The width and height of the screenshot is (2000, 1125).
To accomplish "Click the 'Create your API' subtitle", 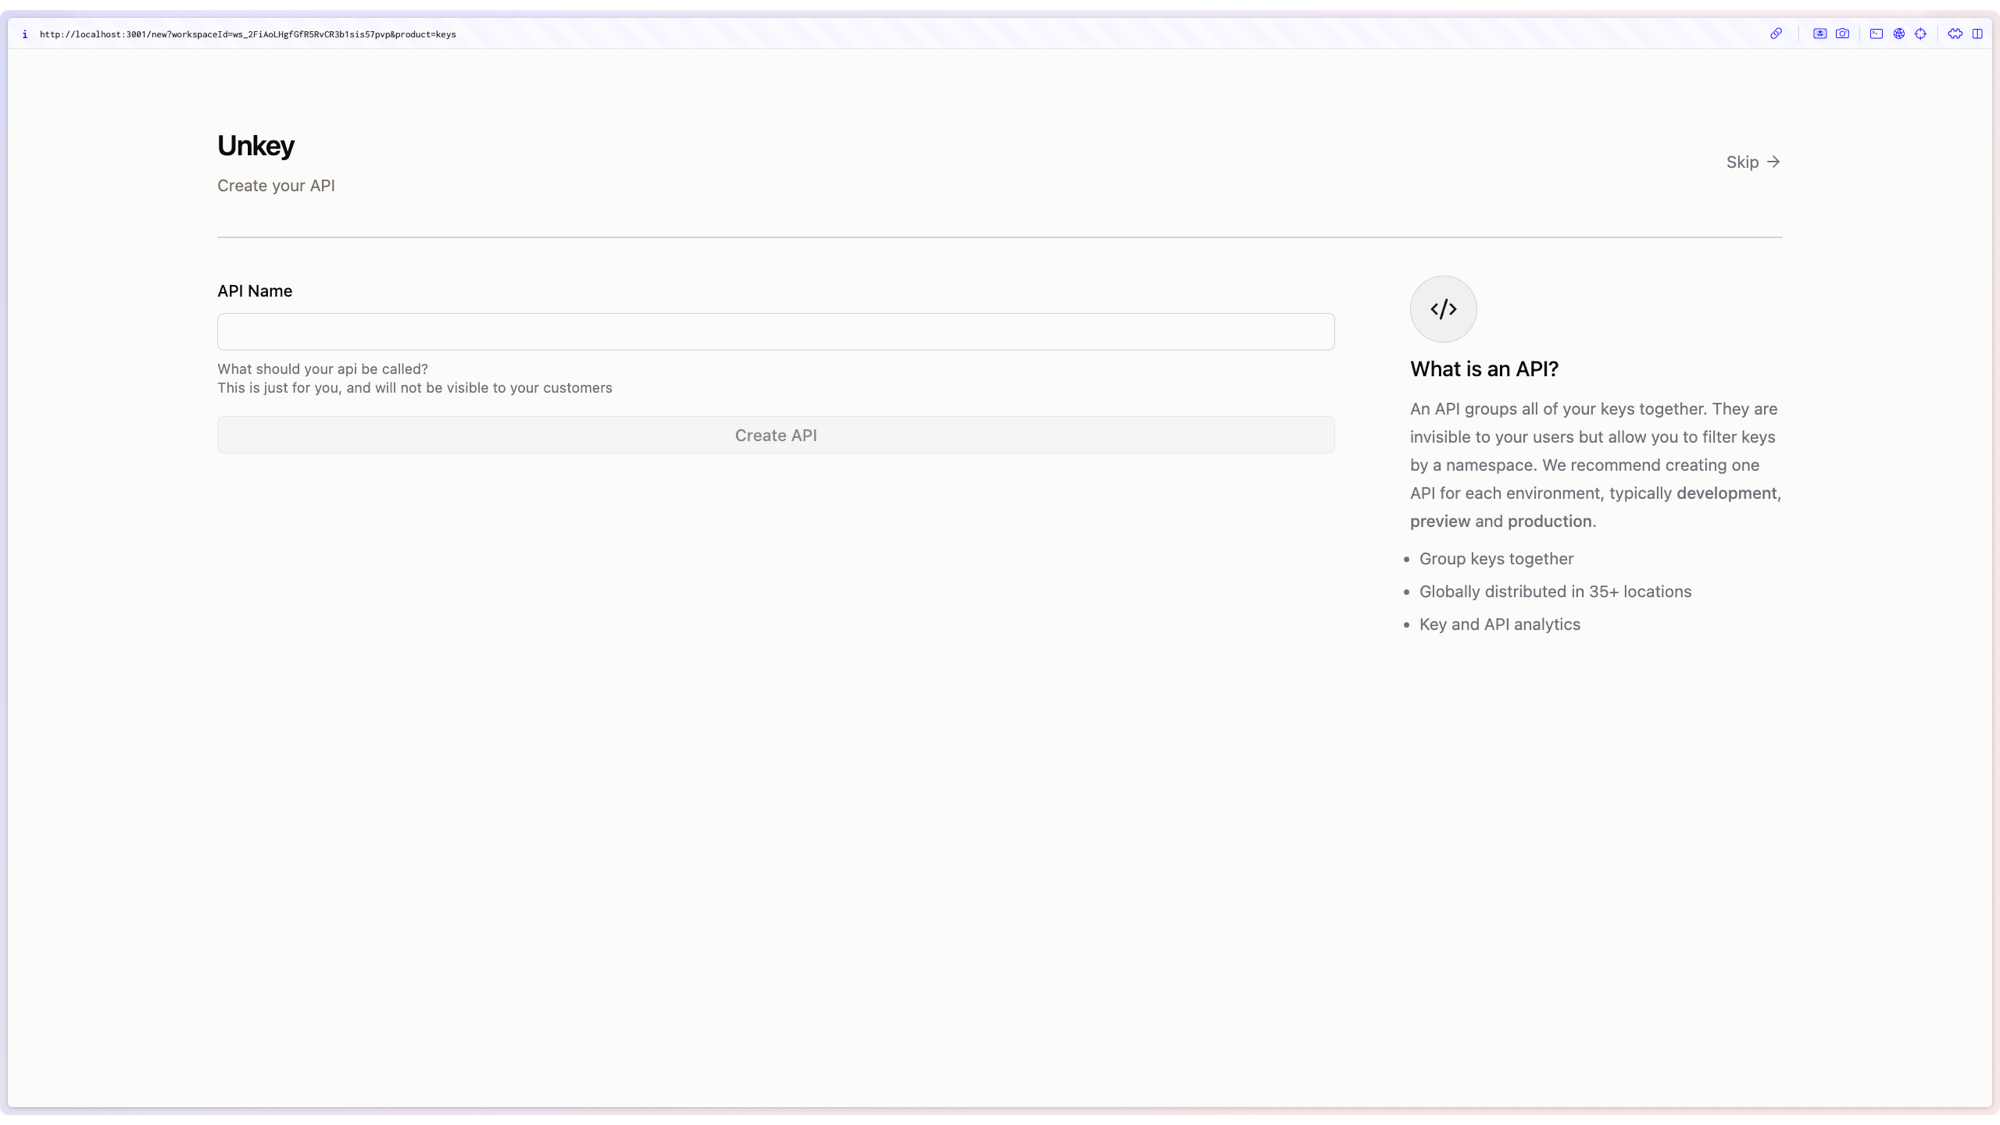I will coord(276,186).
